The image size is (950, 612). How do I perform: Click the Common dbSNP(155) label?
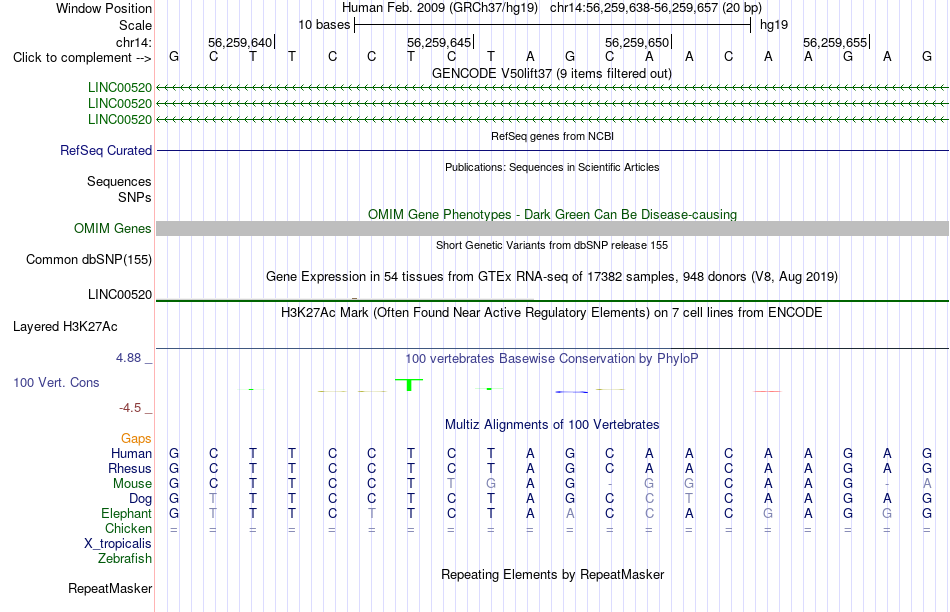88,259
